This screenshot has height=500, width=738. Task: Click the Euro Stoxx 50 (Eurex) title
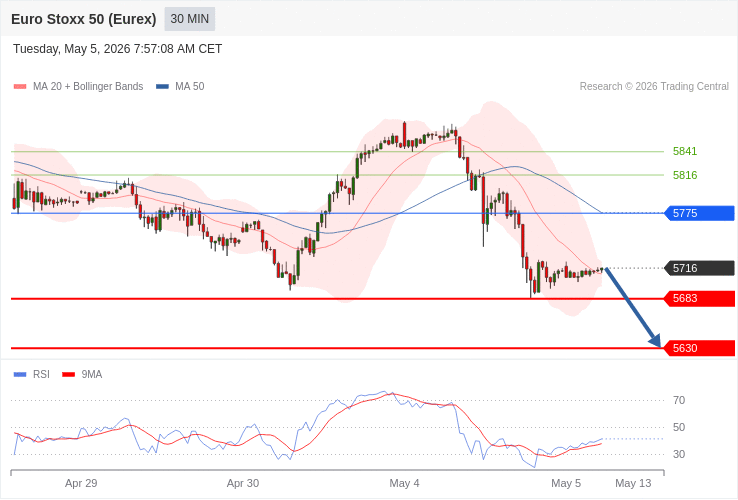(x=84, y=19)
